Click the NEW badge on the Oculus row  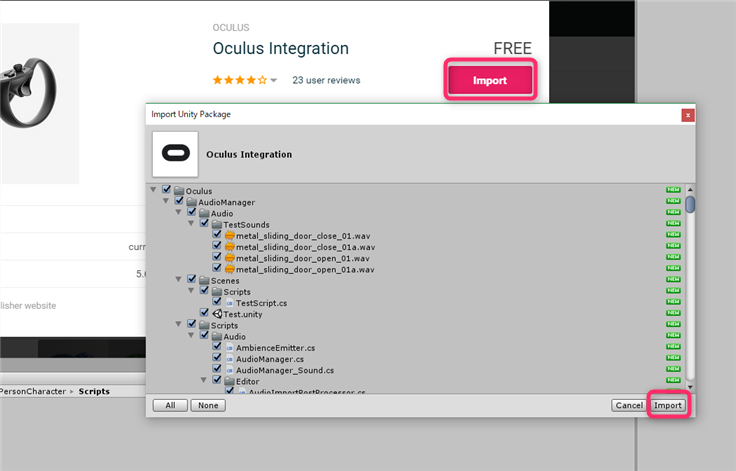[673, 190]
